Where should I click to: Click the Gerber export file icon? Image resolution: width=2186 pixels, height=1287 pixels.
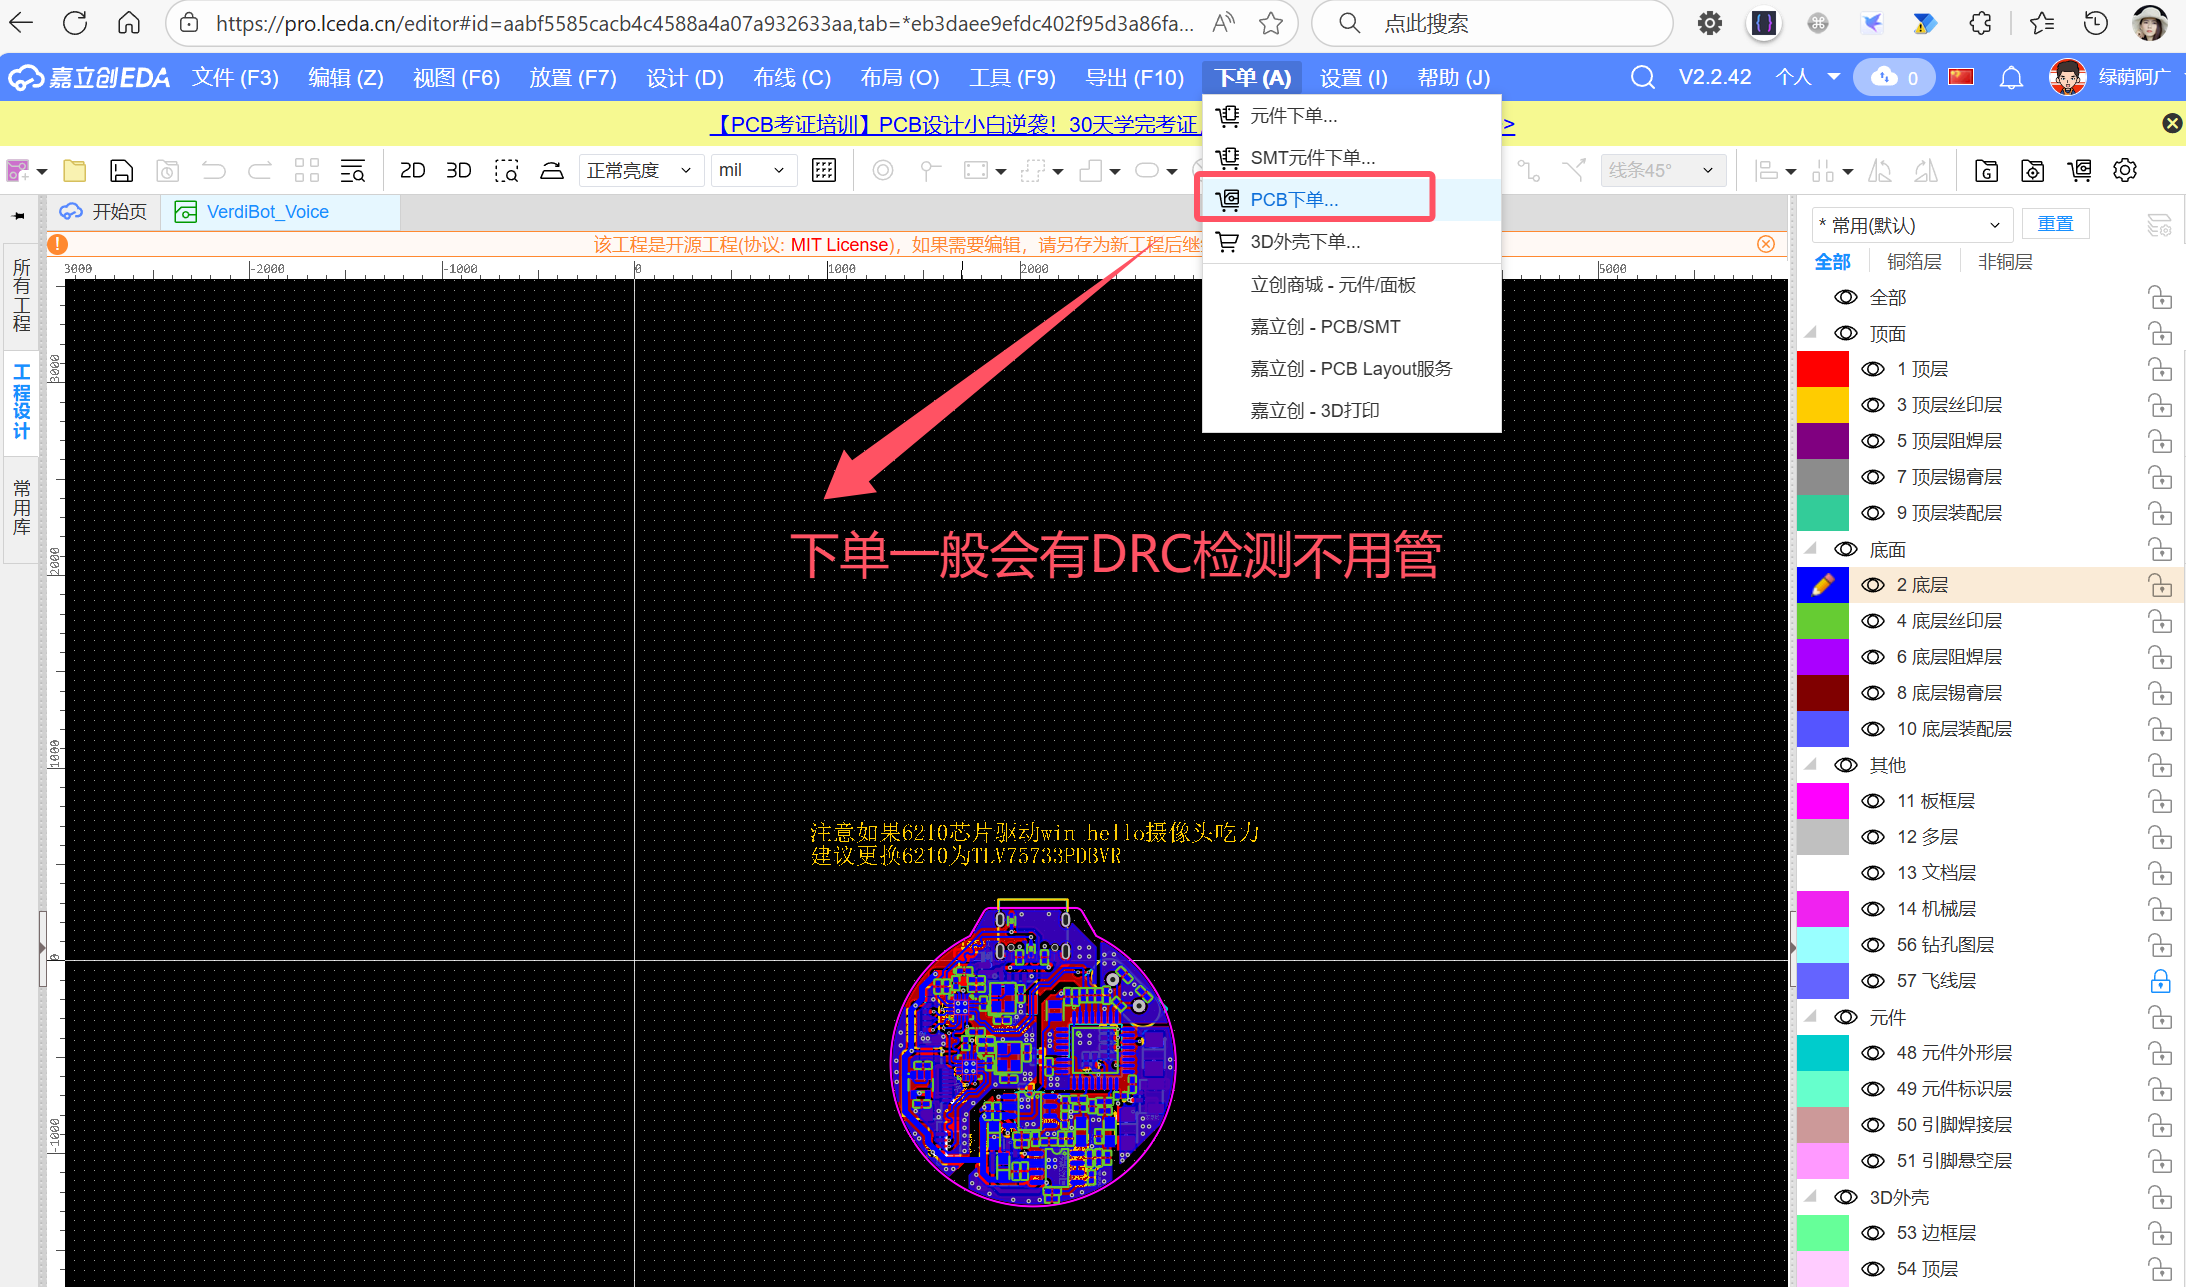point(1987,171)
